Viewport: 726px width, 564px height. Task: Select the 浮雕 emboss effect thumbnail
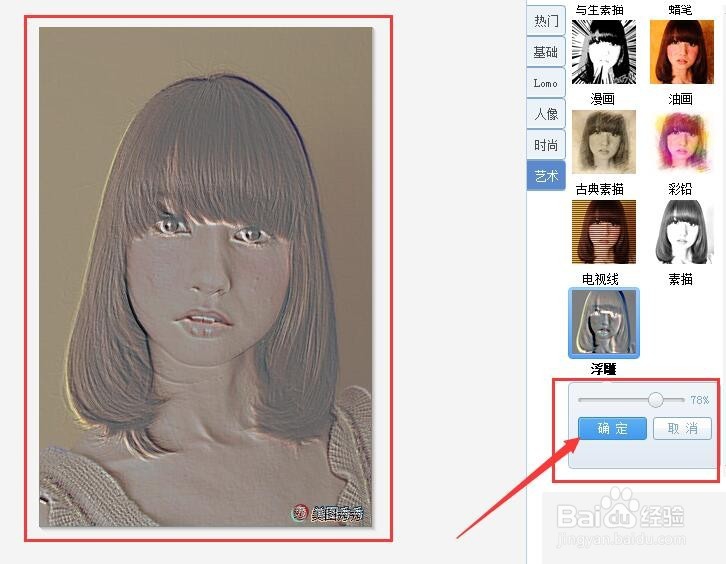coord(604,323)
